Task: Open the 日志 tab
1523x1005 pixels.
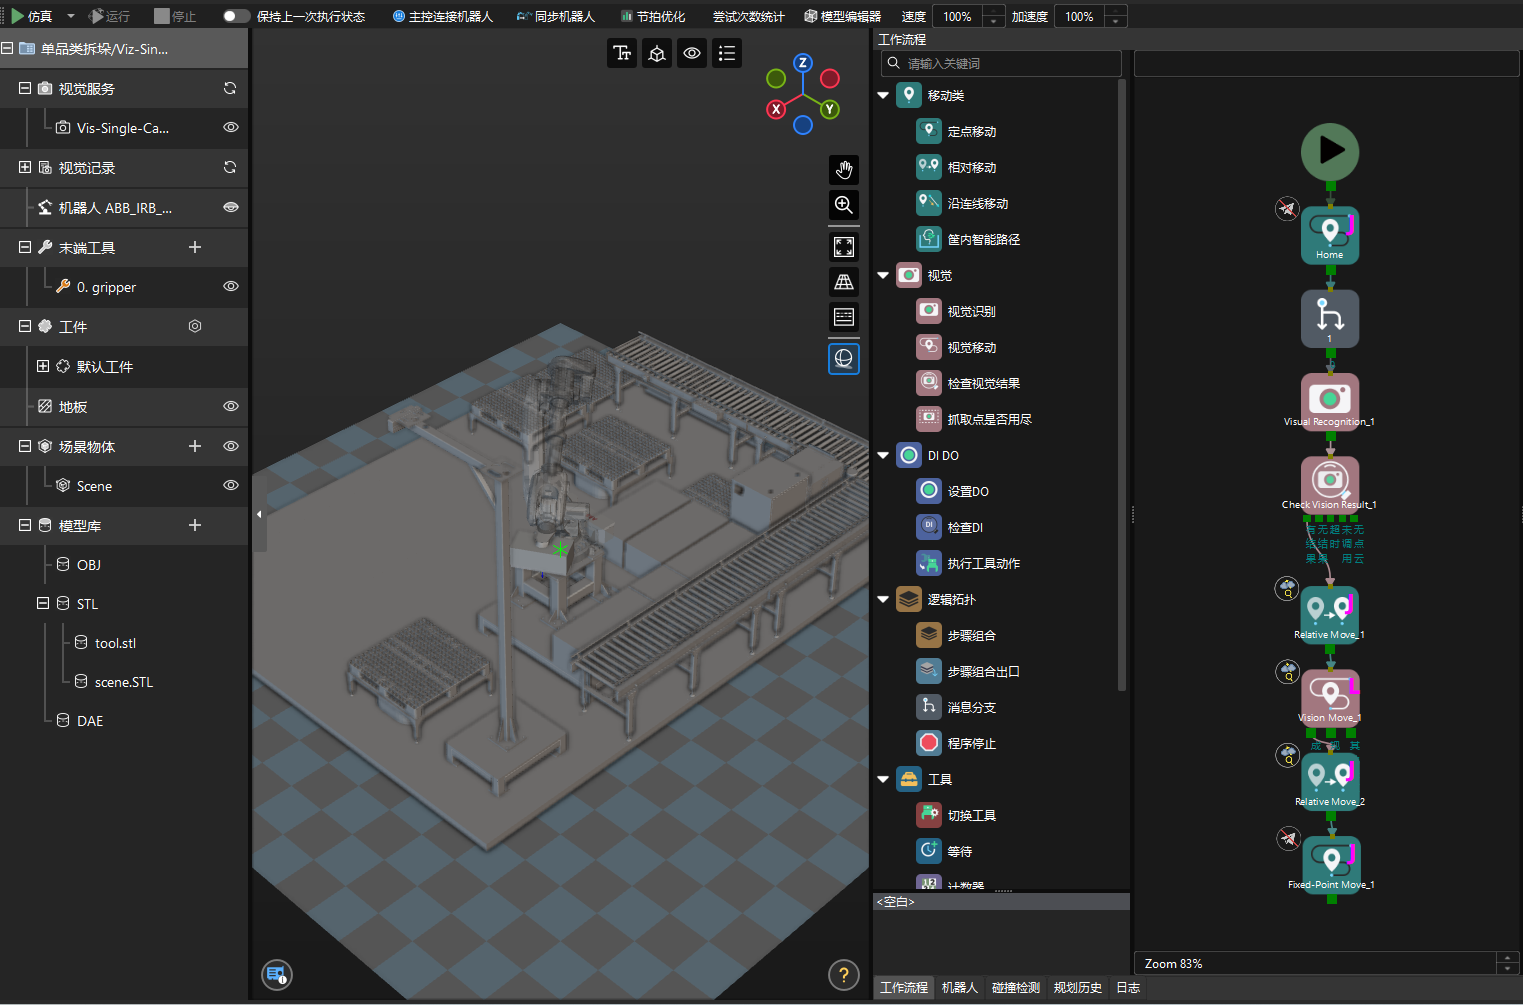Action: click(x=1128, y=987)
